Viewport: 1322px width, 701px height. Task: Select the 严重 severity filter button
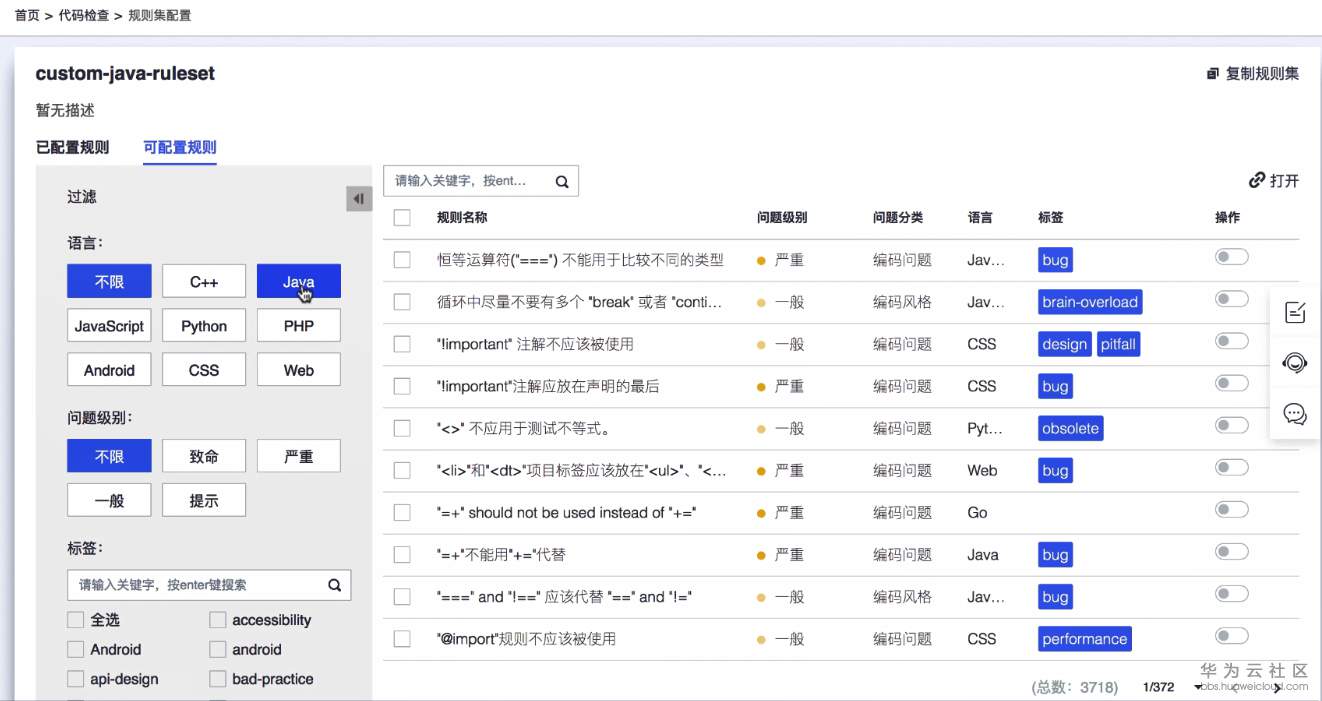click(x=299, y=456)
